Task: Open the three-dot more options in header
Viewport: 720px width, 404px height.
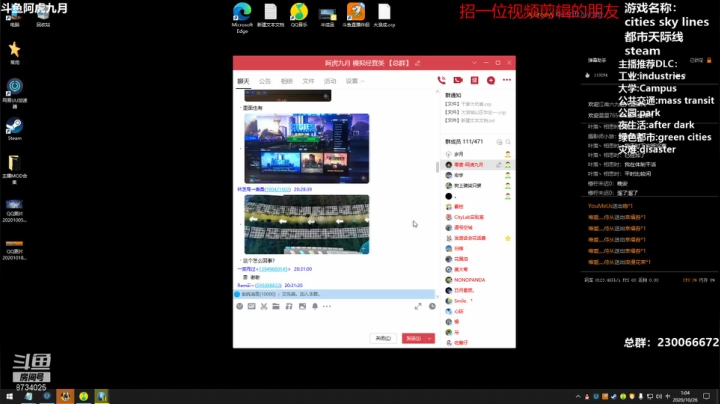Action: pos(507,80)
